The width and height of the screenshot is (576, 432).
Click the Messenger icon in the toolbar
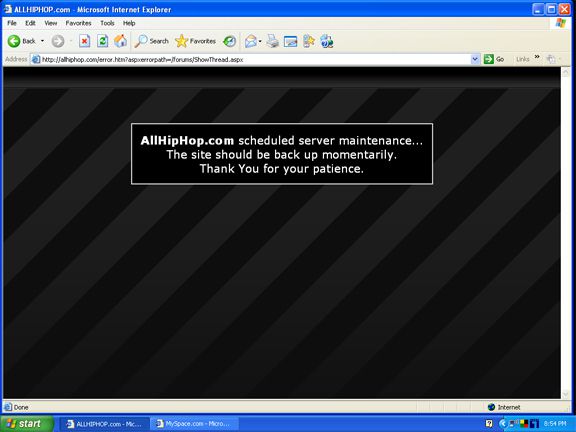tap(327, 41)
